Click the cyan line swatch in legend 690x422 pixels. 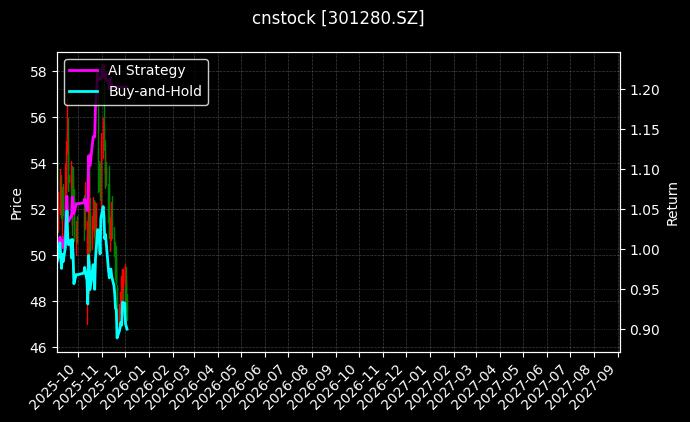coord(83,91)
